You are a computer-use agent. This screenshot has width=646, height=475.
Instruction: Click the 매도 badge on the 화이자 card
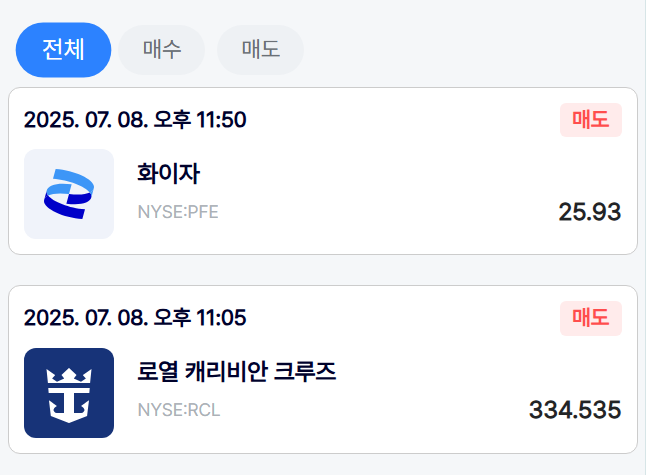591,120
